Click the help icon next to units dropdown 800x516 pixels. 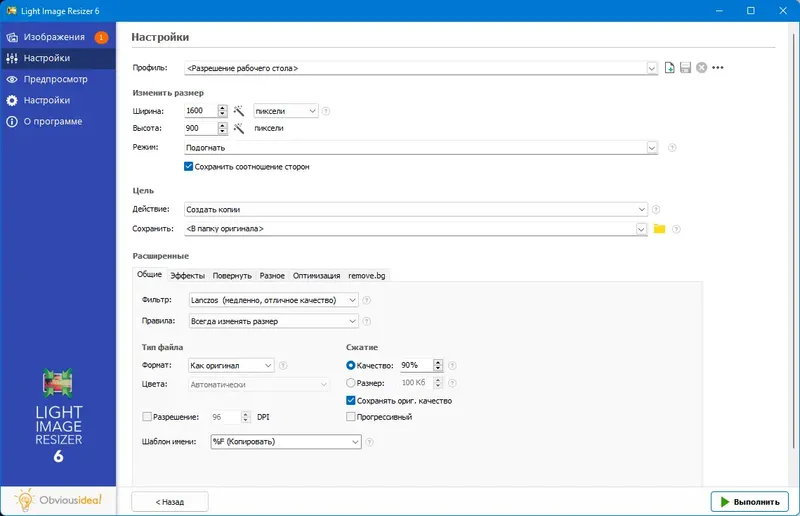tap(326, 111)
